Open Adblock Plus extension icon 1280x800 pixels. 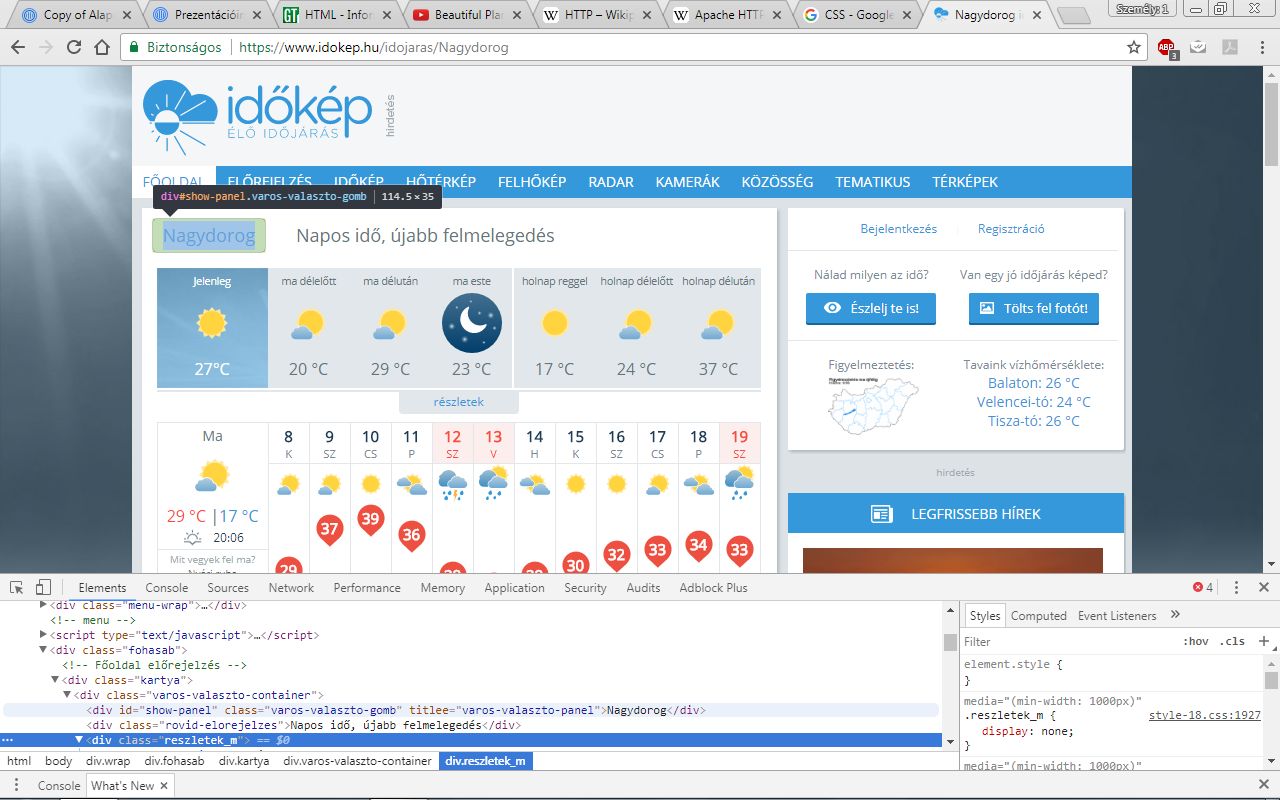(x=1166, y=48)
